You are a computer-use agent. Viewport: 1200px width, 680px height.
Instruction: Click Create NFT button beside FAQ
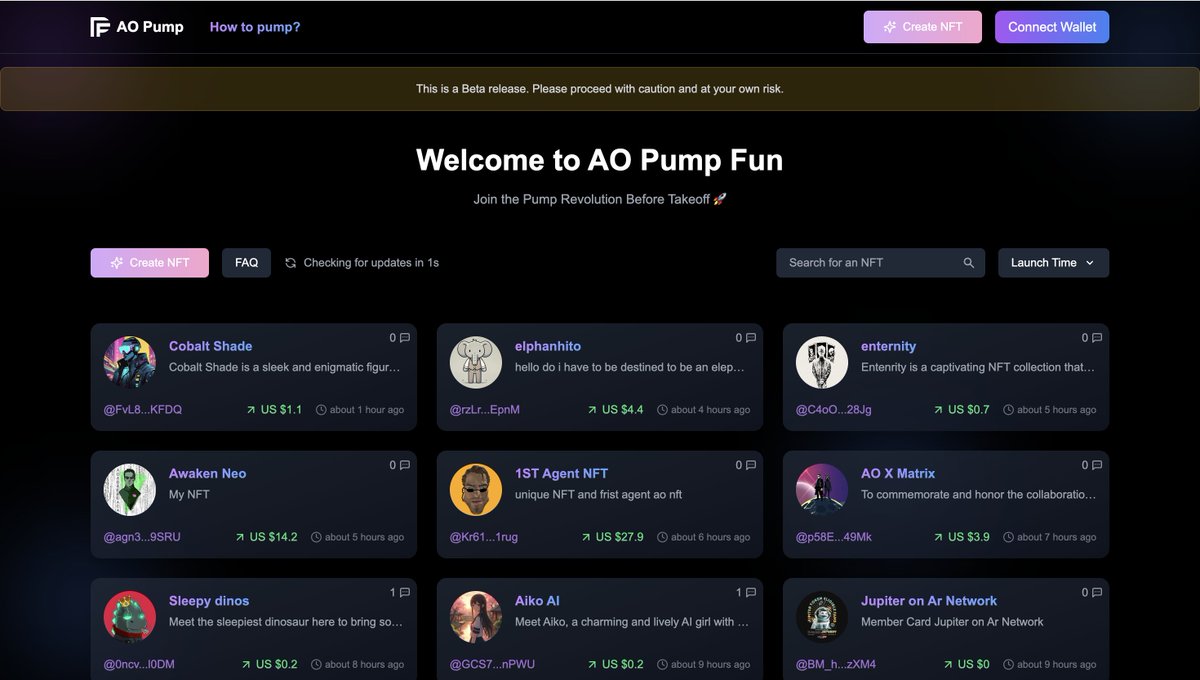pos(150,263)
